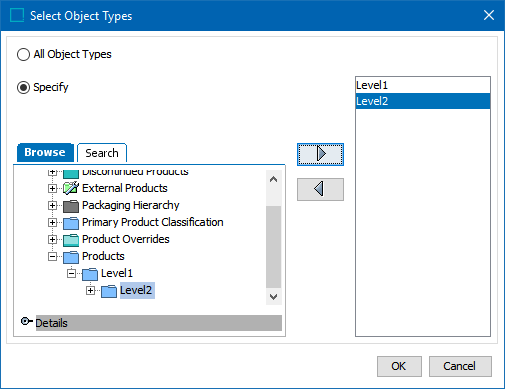This screenshot has height=389, width=505.
Task: Confirm with the OK button
Action: [x=399, y=366]
